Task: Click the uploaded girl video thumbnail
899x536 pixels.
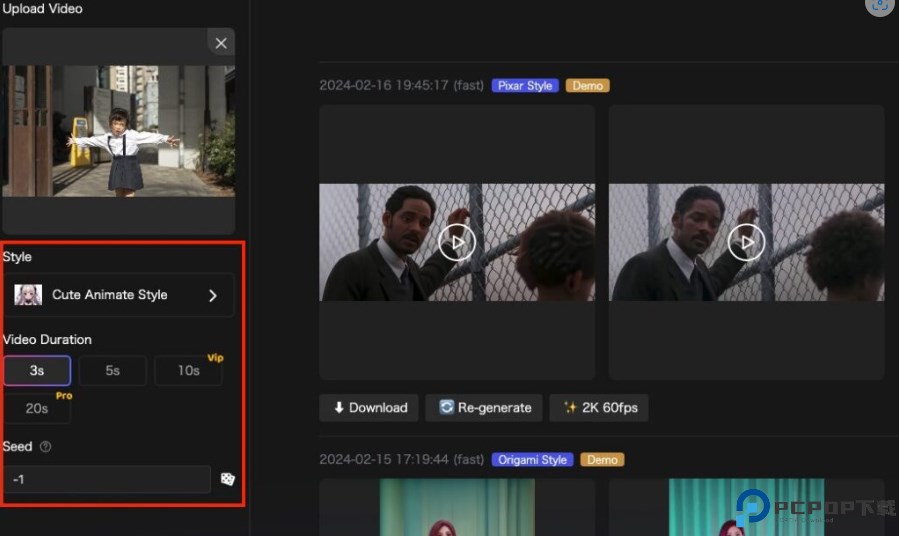Action: click(119, 131)
